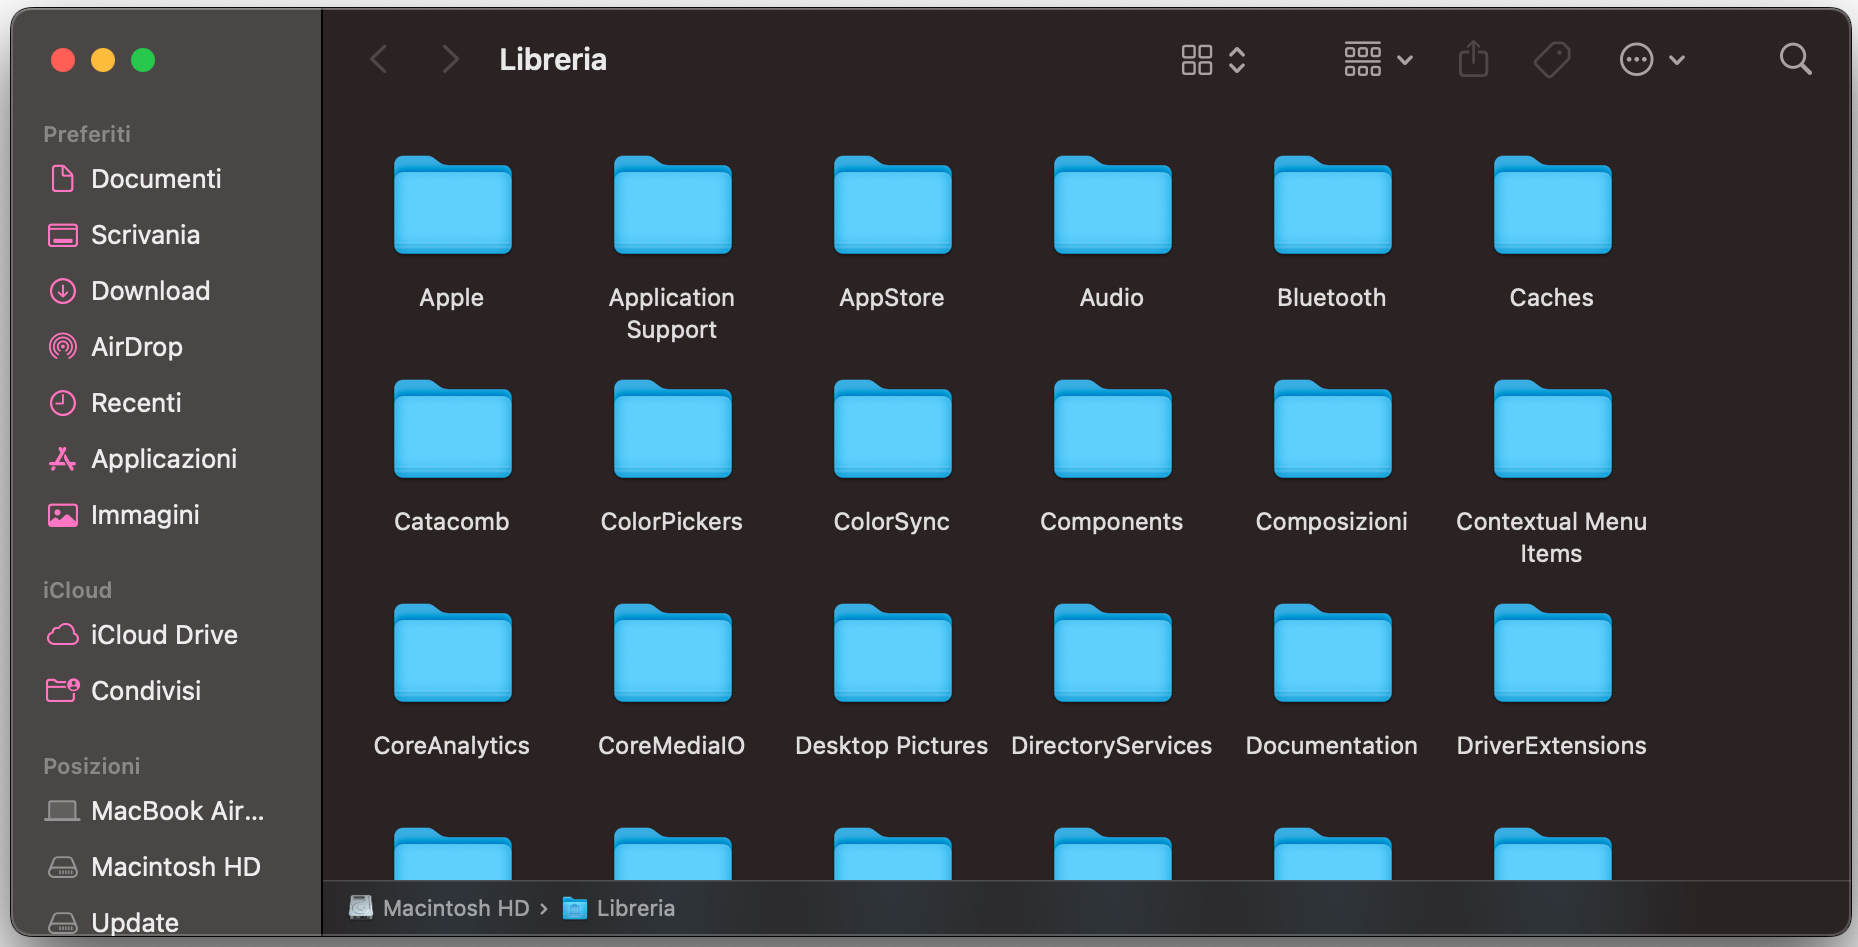This screenshot has height=947, width=1858.
Task: Navigate back using the left arrow
Action: click(378, 59)
